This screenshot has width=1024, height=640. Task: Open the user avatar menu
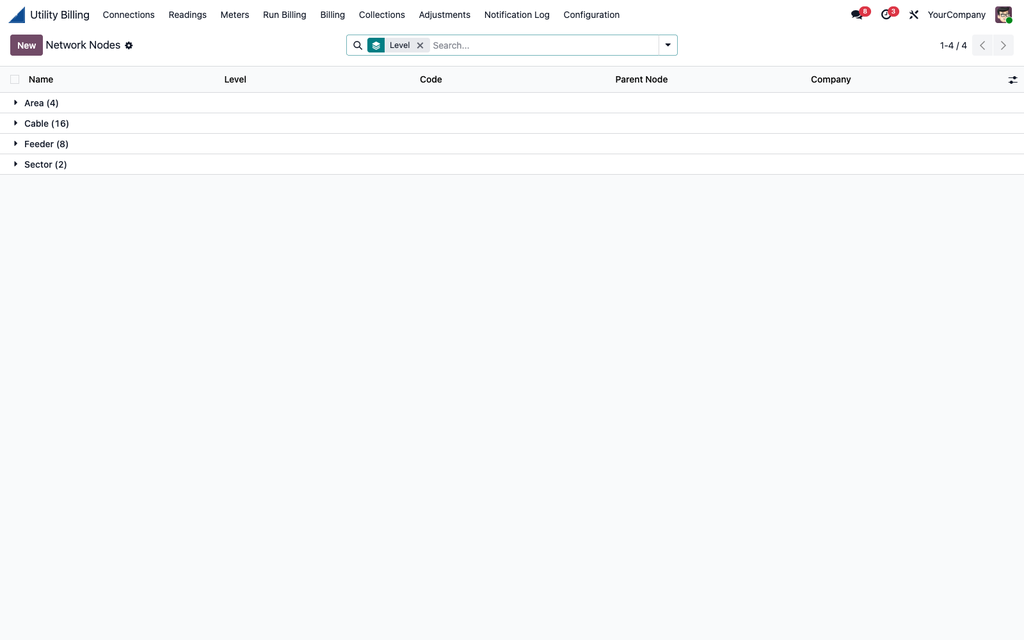(1003, 14)
